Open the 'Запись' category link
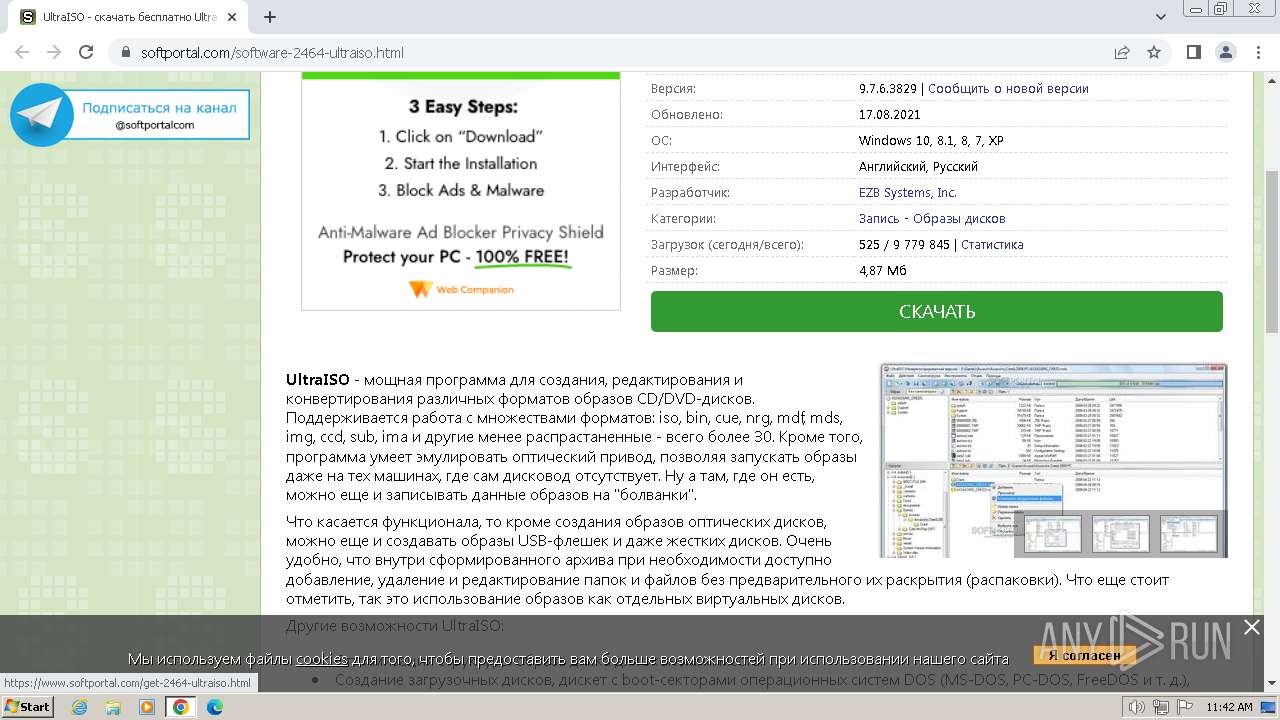1280x720 pixels. [x=880, y=218]
